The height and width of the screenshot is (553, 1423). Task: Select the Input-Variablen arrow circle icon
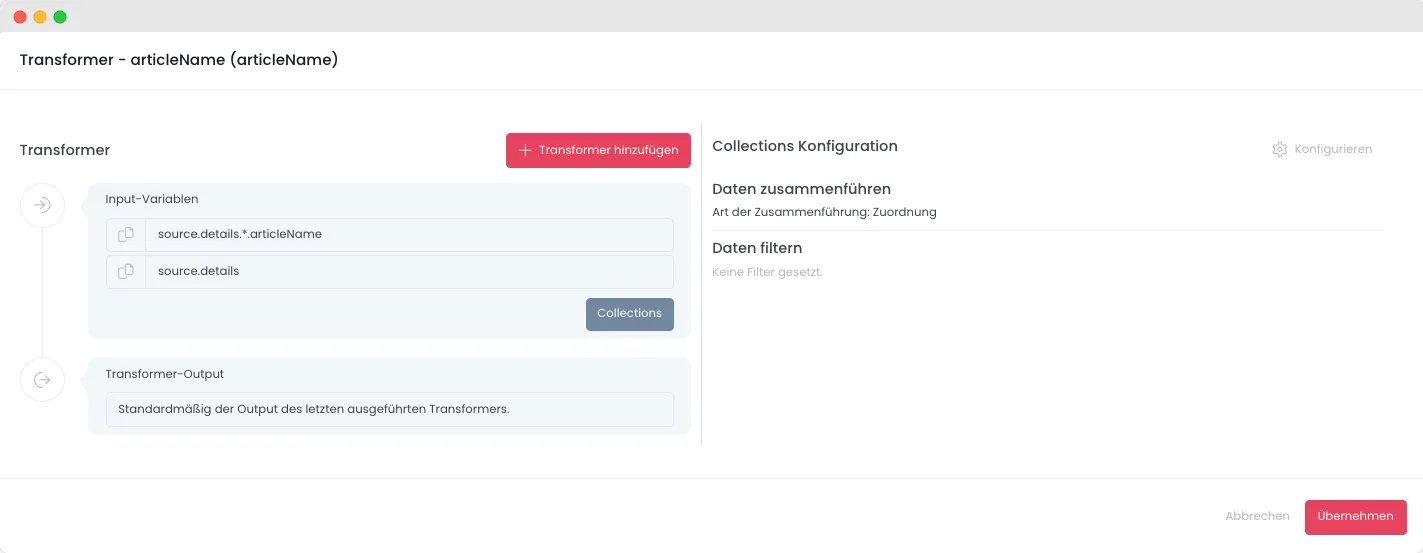pyautogui.click(x=42, y=206)
